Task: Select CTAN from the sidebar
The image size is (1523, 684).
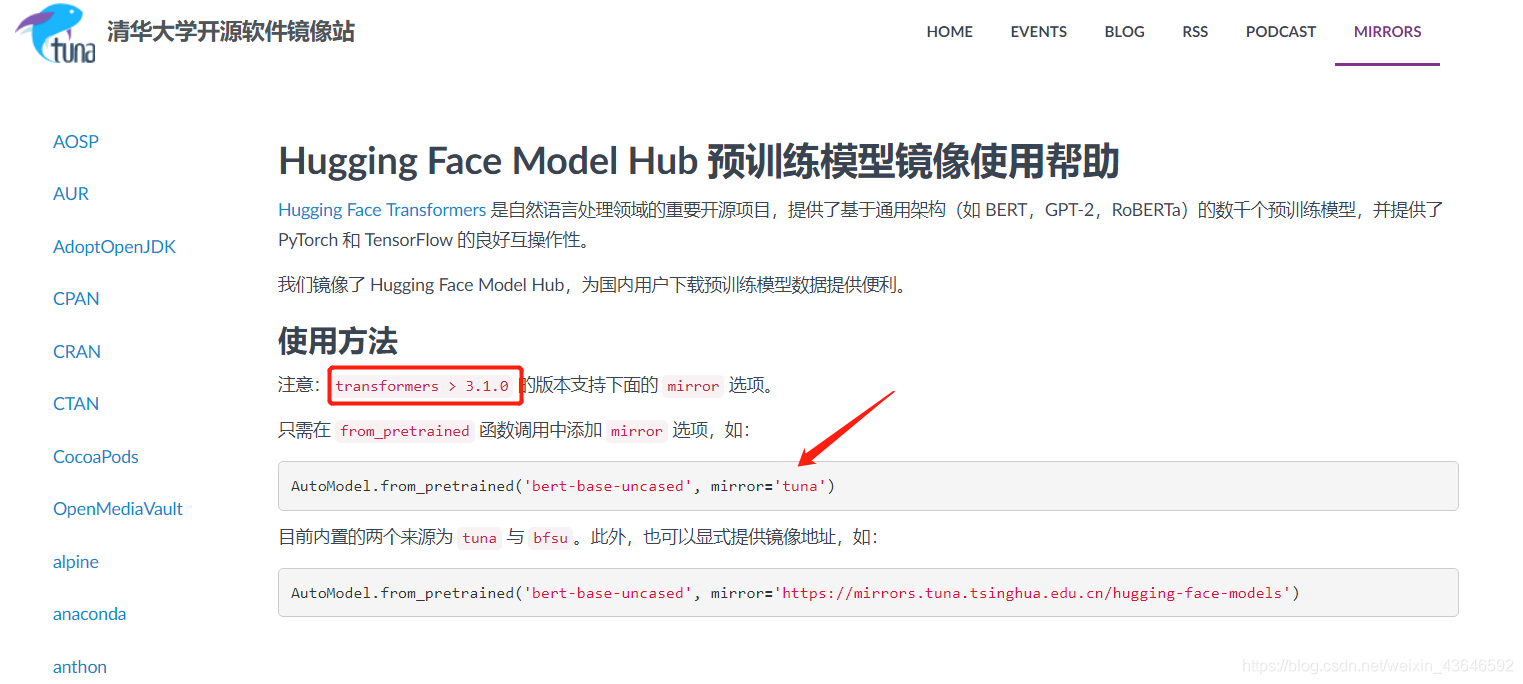Action: pyautogui.click(x=75, y=403)
